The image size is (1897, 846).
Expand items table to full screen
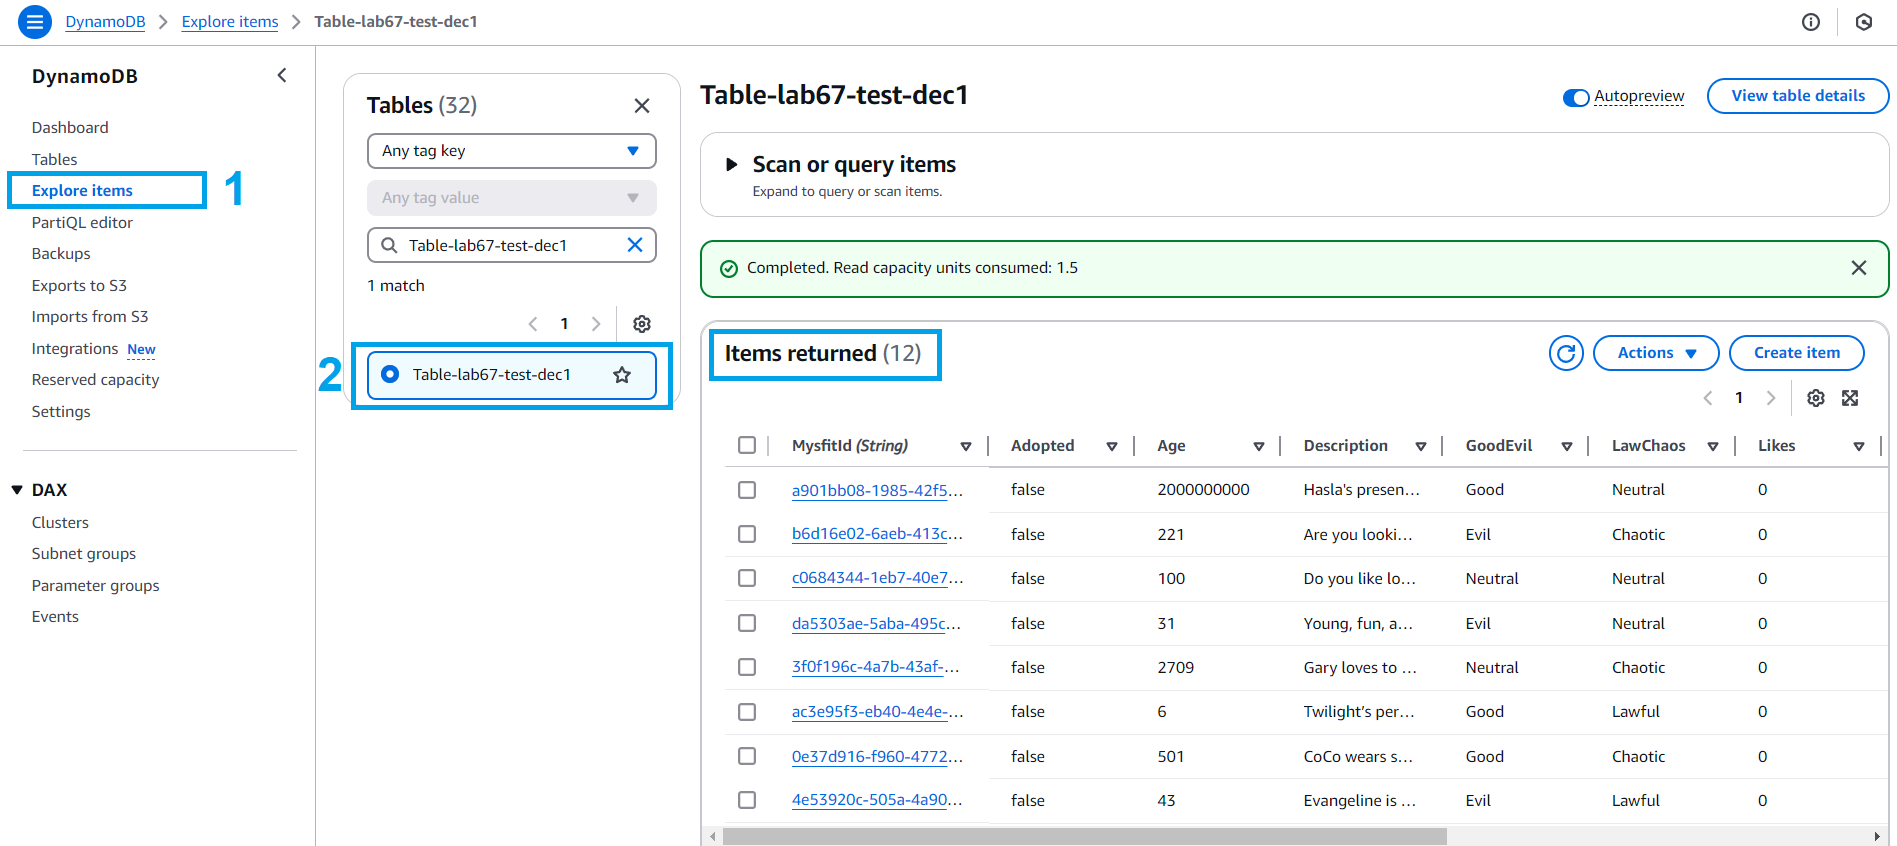click(x=1850, y=398)
